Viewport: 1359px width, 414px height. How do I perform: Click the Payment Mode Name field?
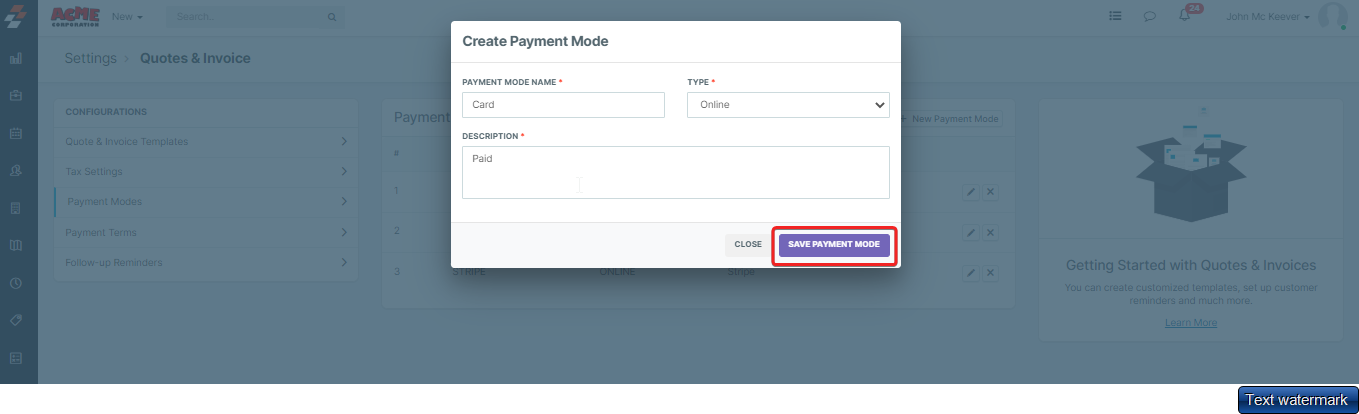[x=563, y=105]
